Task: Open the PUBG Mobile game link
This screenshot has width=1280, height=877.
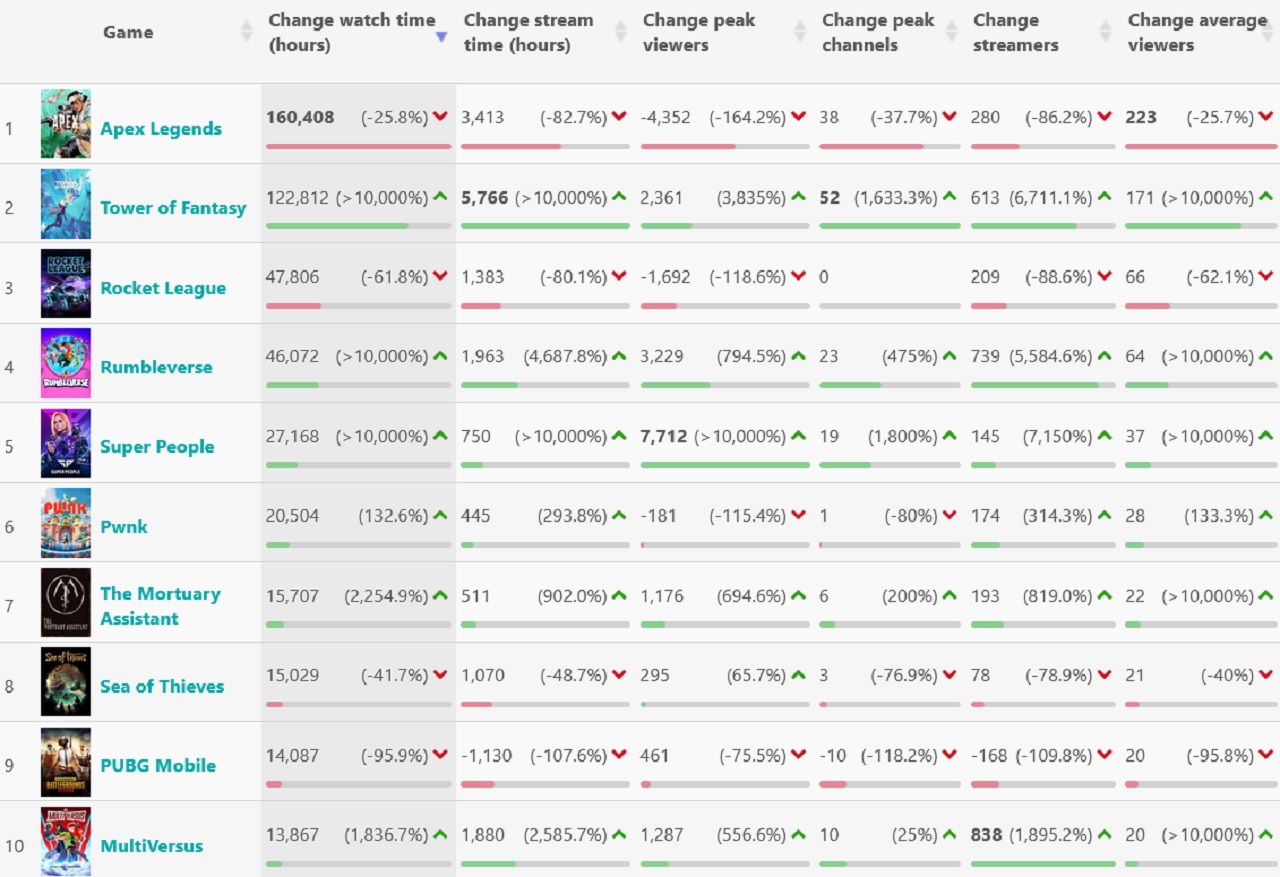Action: (158, 766)
